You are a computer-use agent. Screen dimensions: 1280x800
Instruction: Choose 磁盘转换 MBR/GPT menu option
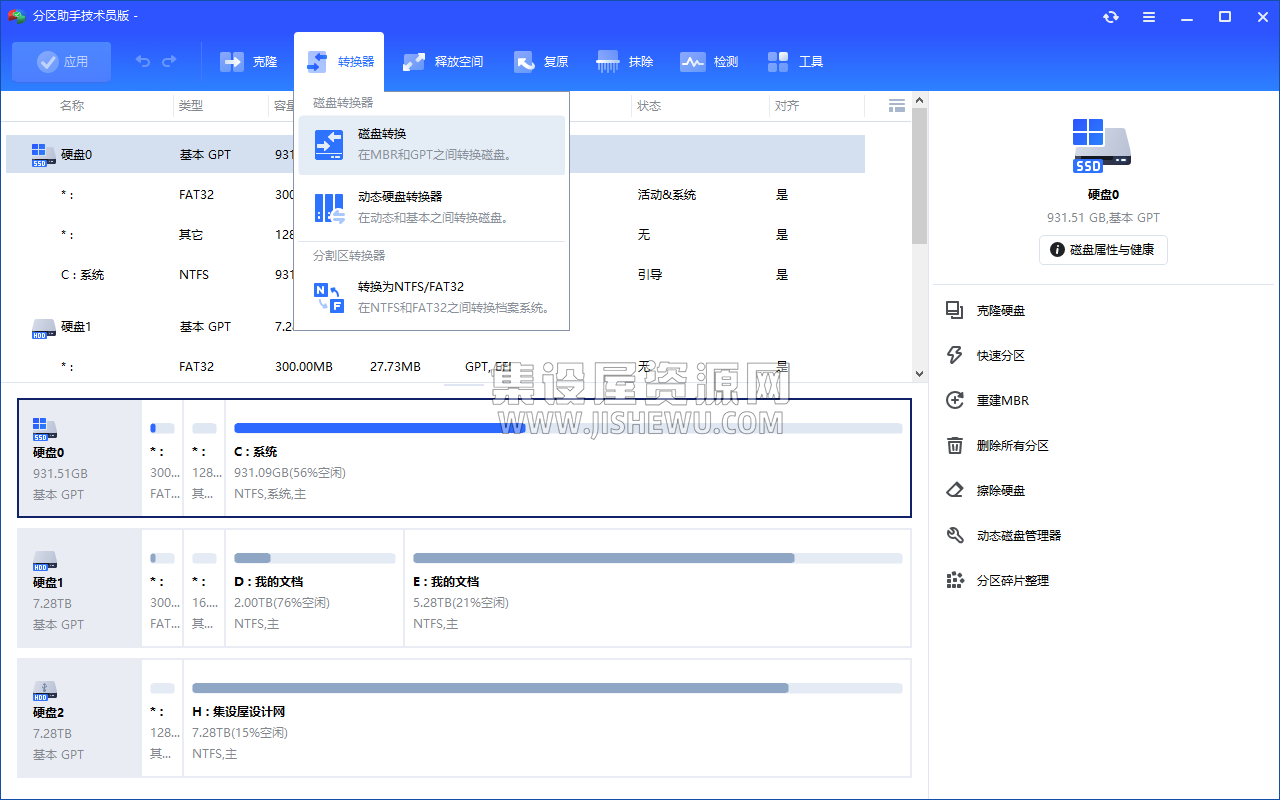432,144
